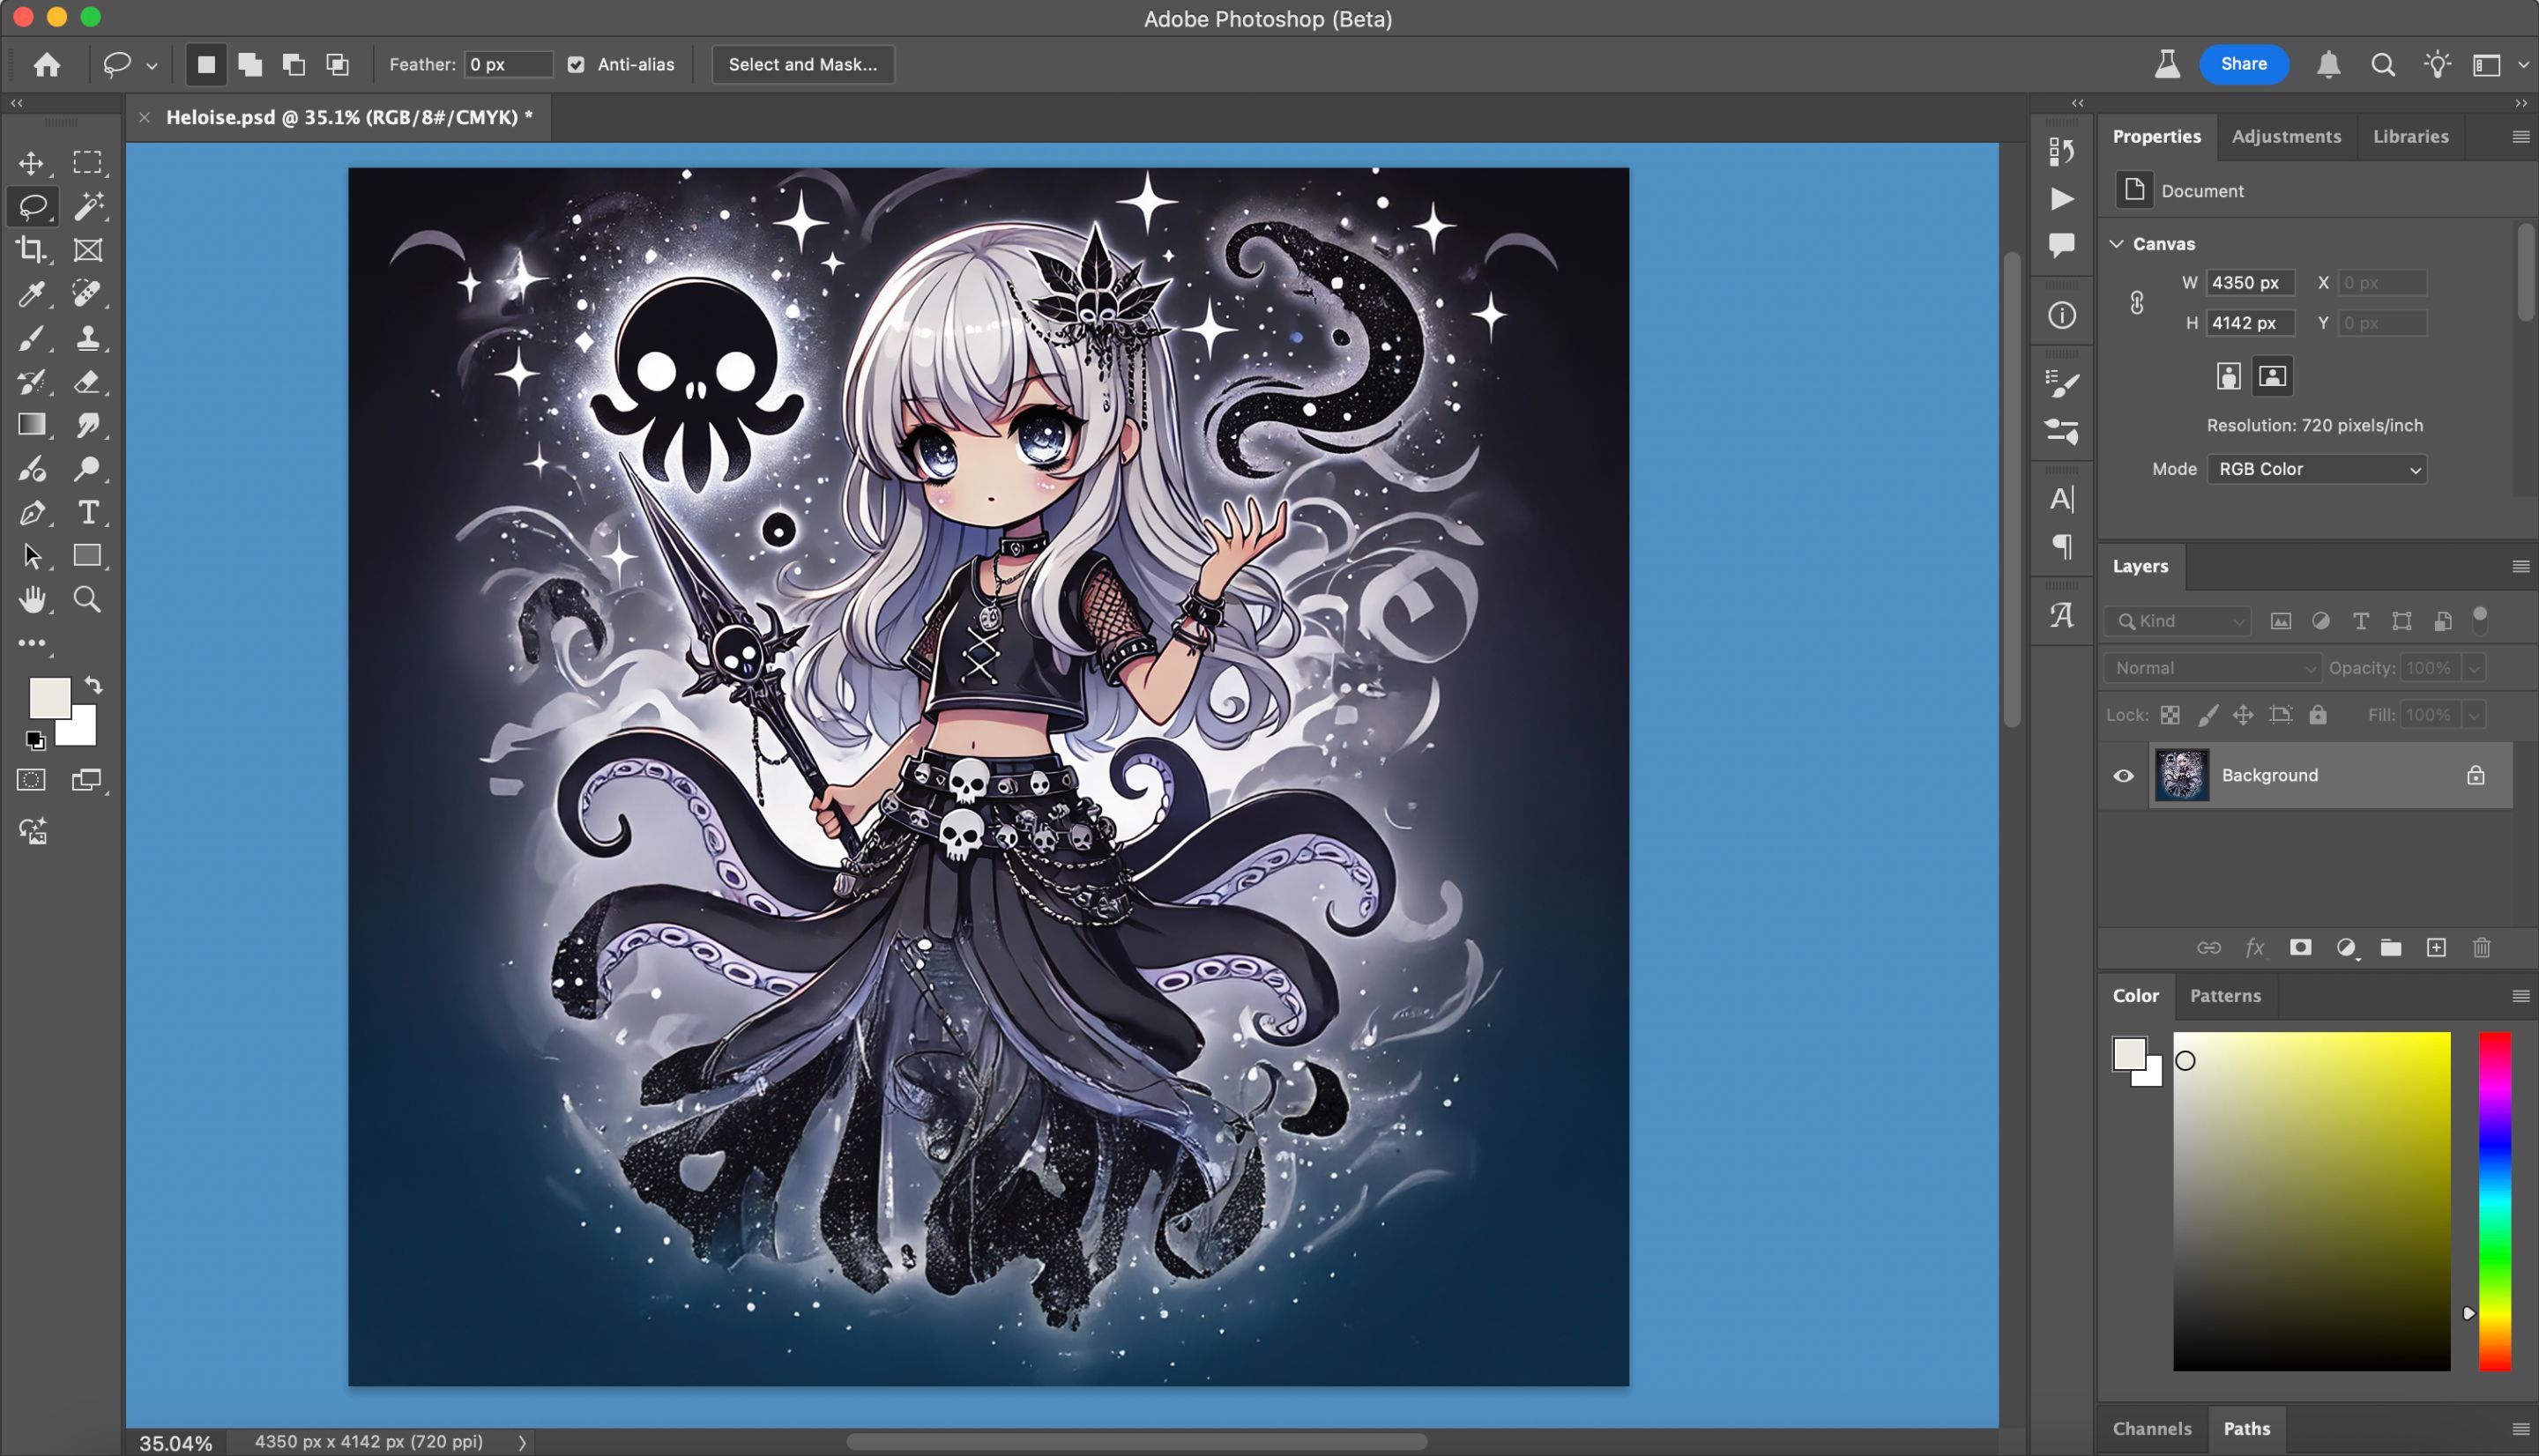Switch to the Patterns tab
Viewport: 2539px width, 1456px height.
[x=2225, y=996]
